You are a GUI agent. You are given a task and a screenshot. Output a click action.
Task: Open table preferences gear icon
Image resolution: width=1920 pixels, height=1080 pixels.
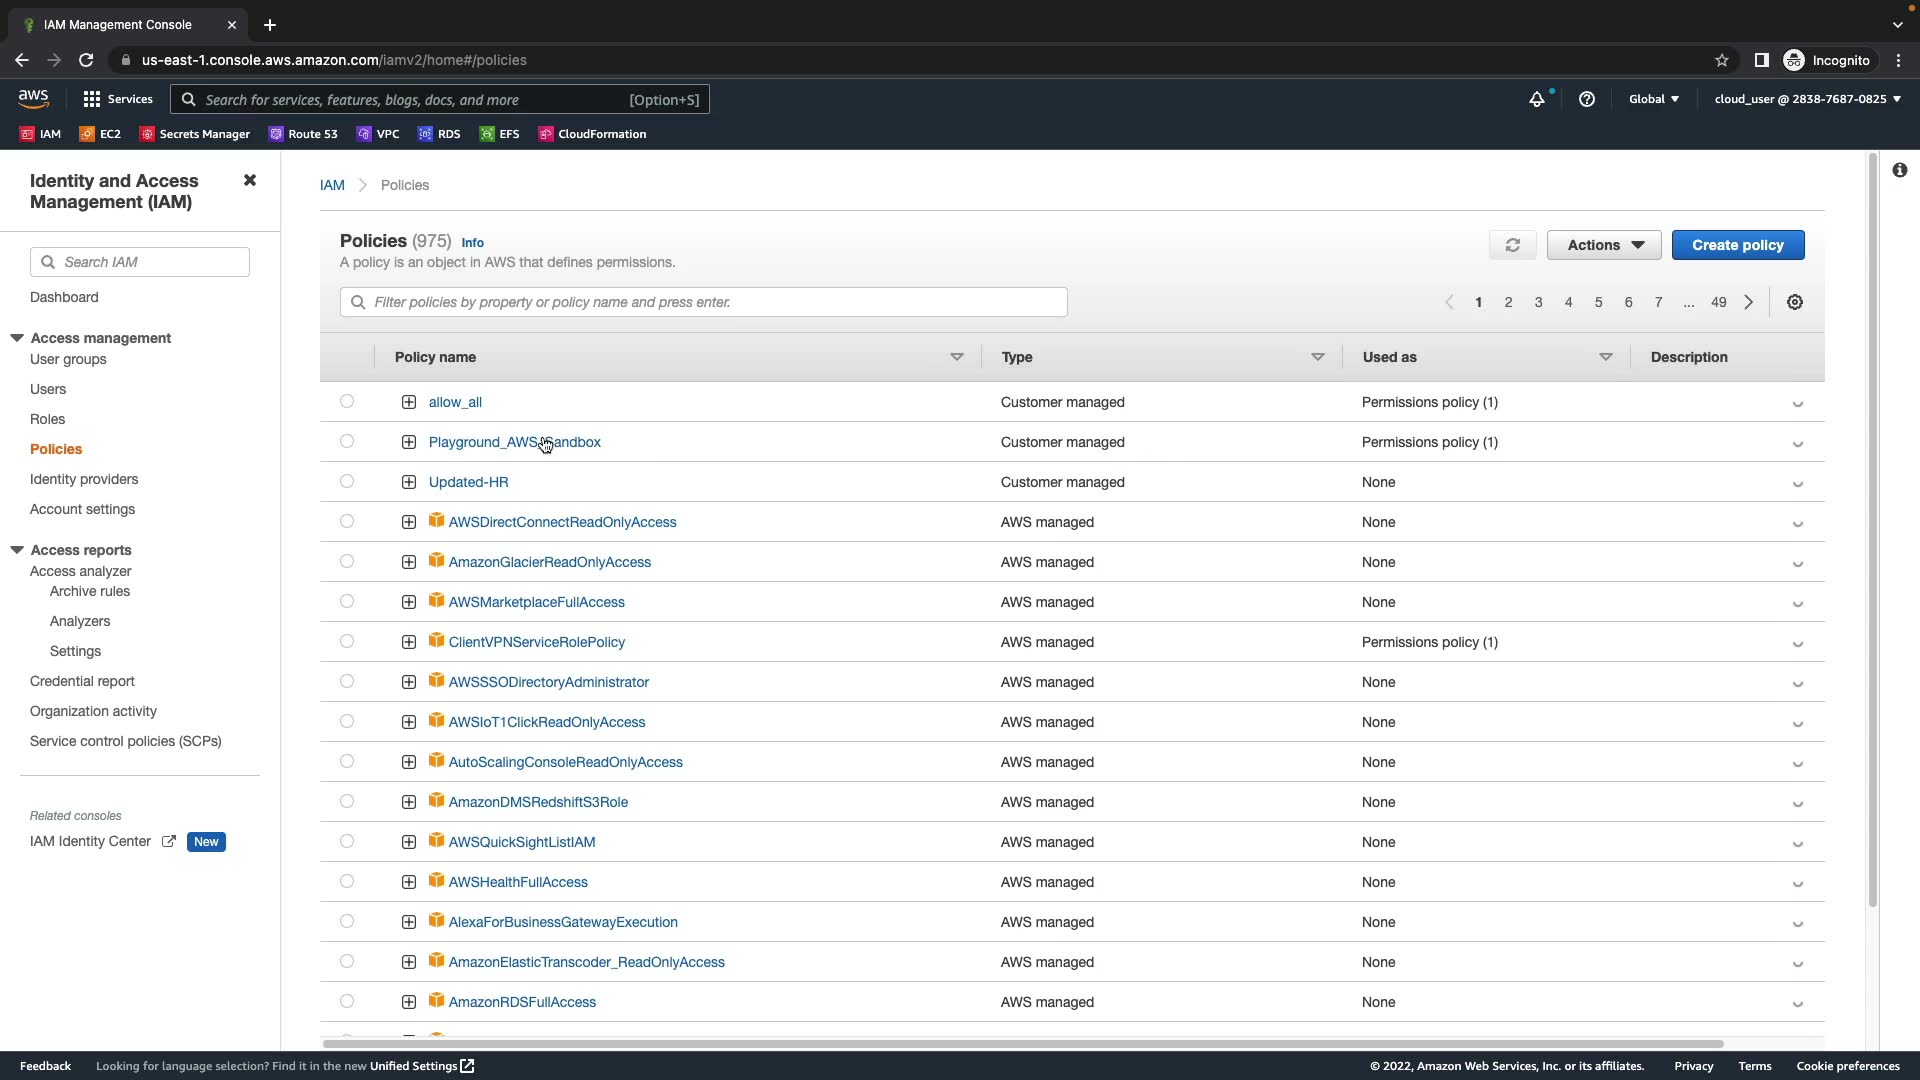[x=1795, y=302]
